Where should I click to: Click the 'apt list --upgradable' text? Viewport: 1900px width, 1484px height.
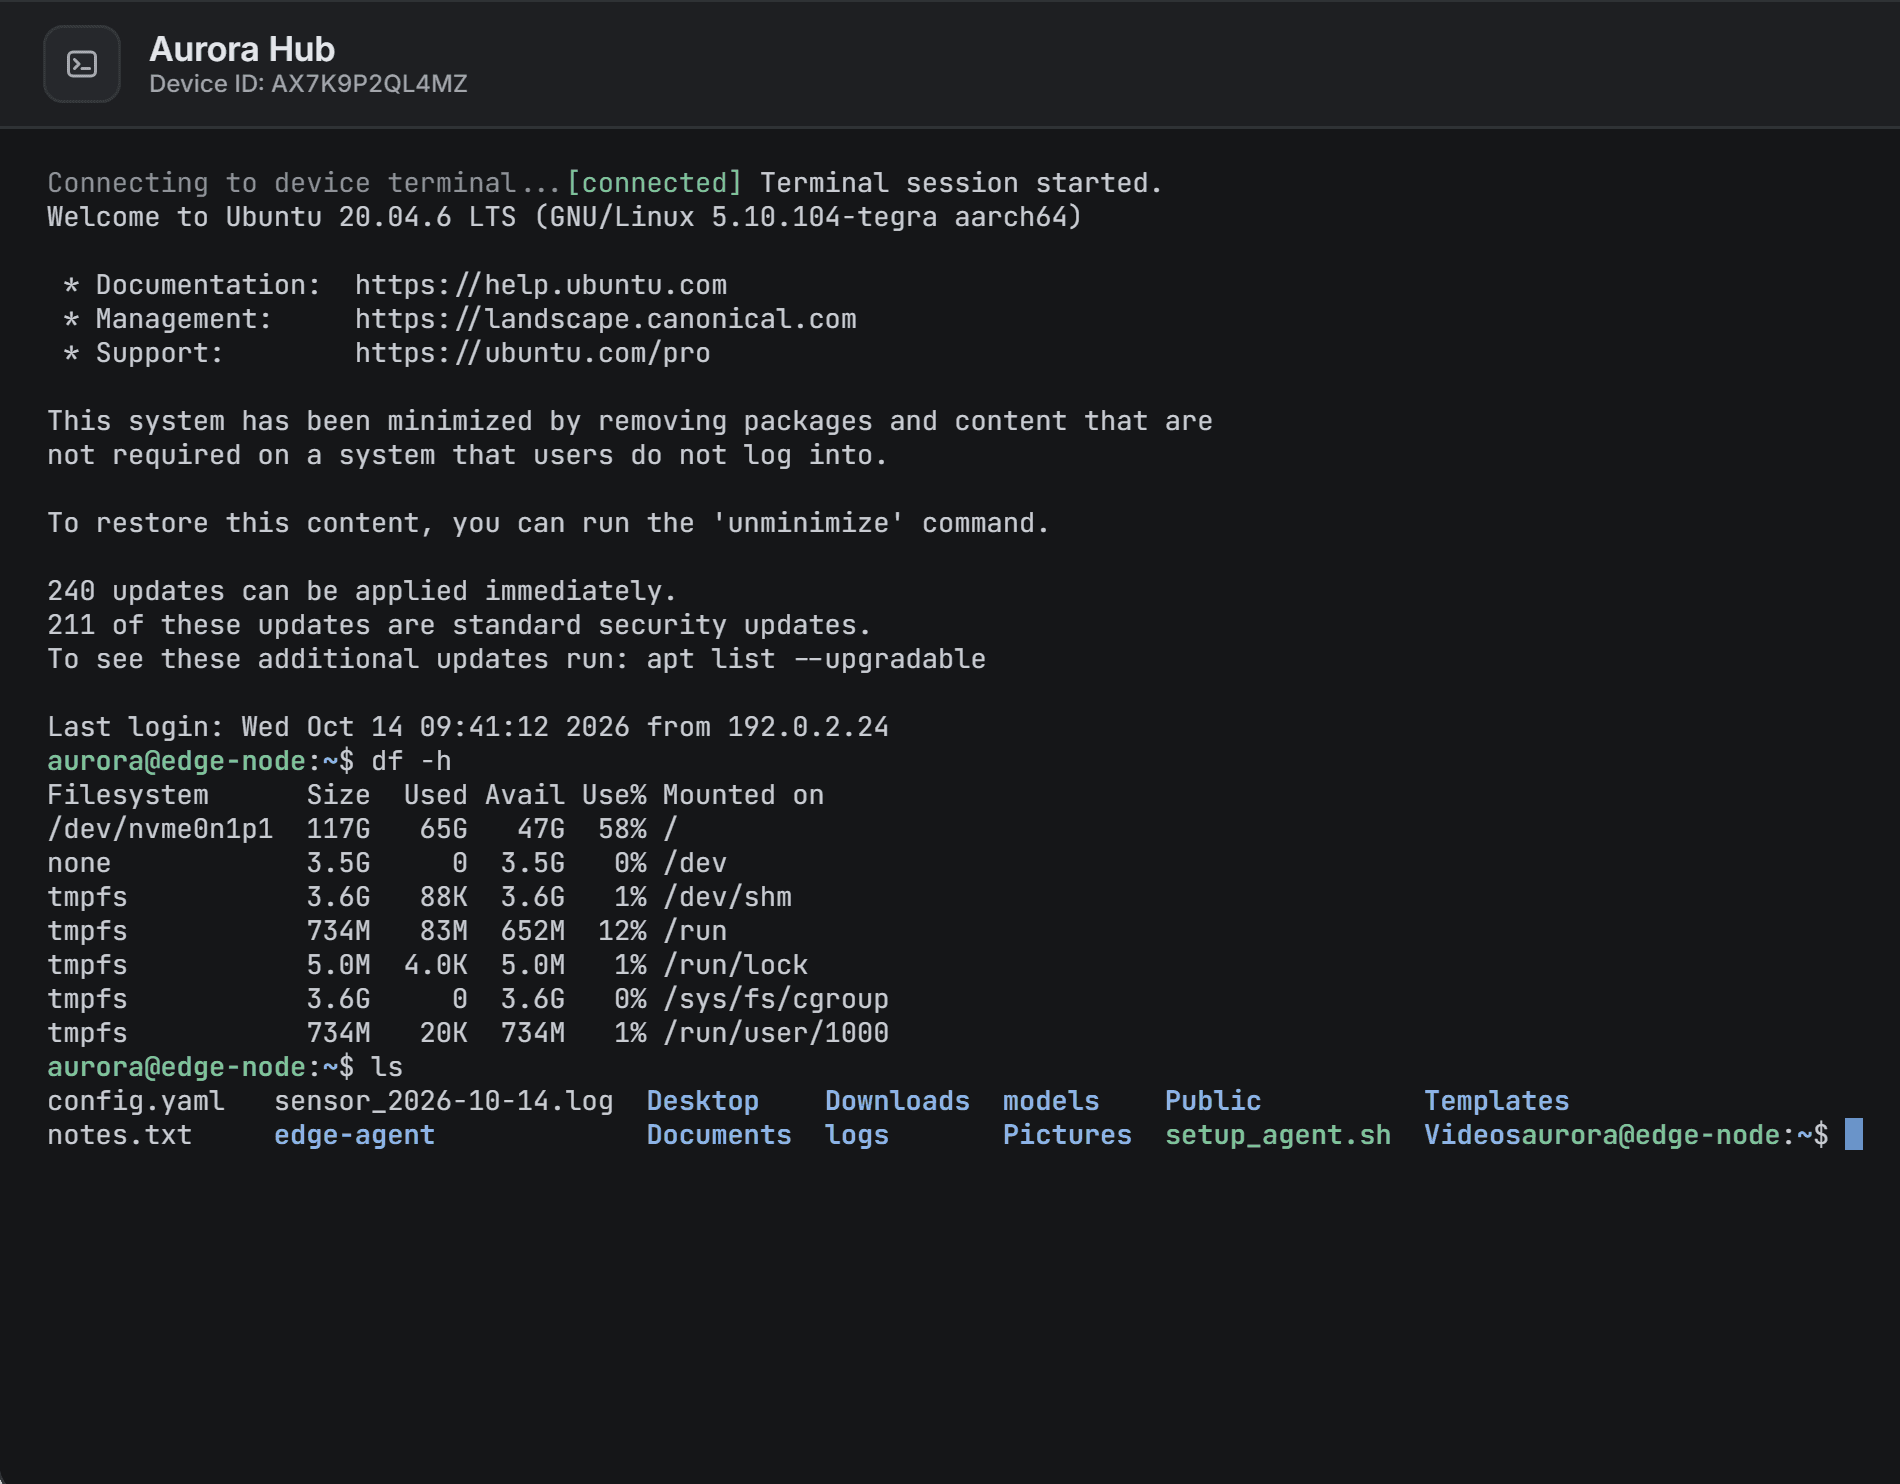[816, 659]
